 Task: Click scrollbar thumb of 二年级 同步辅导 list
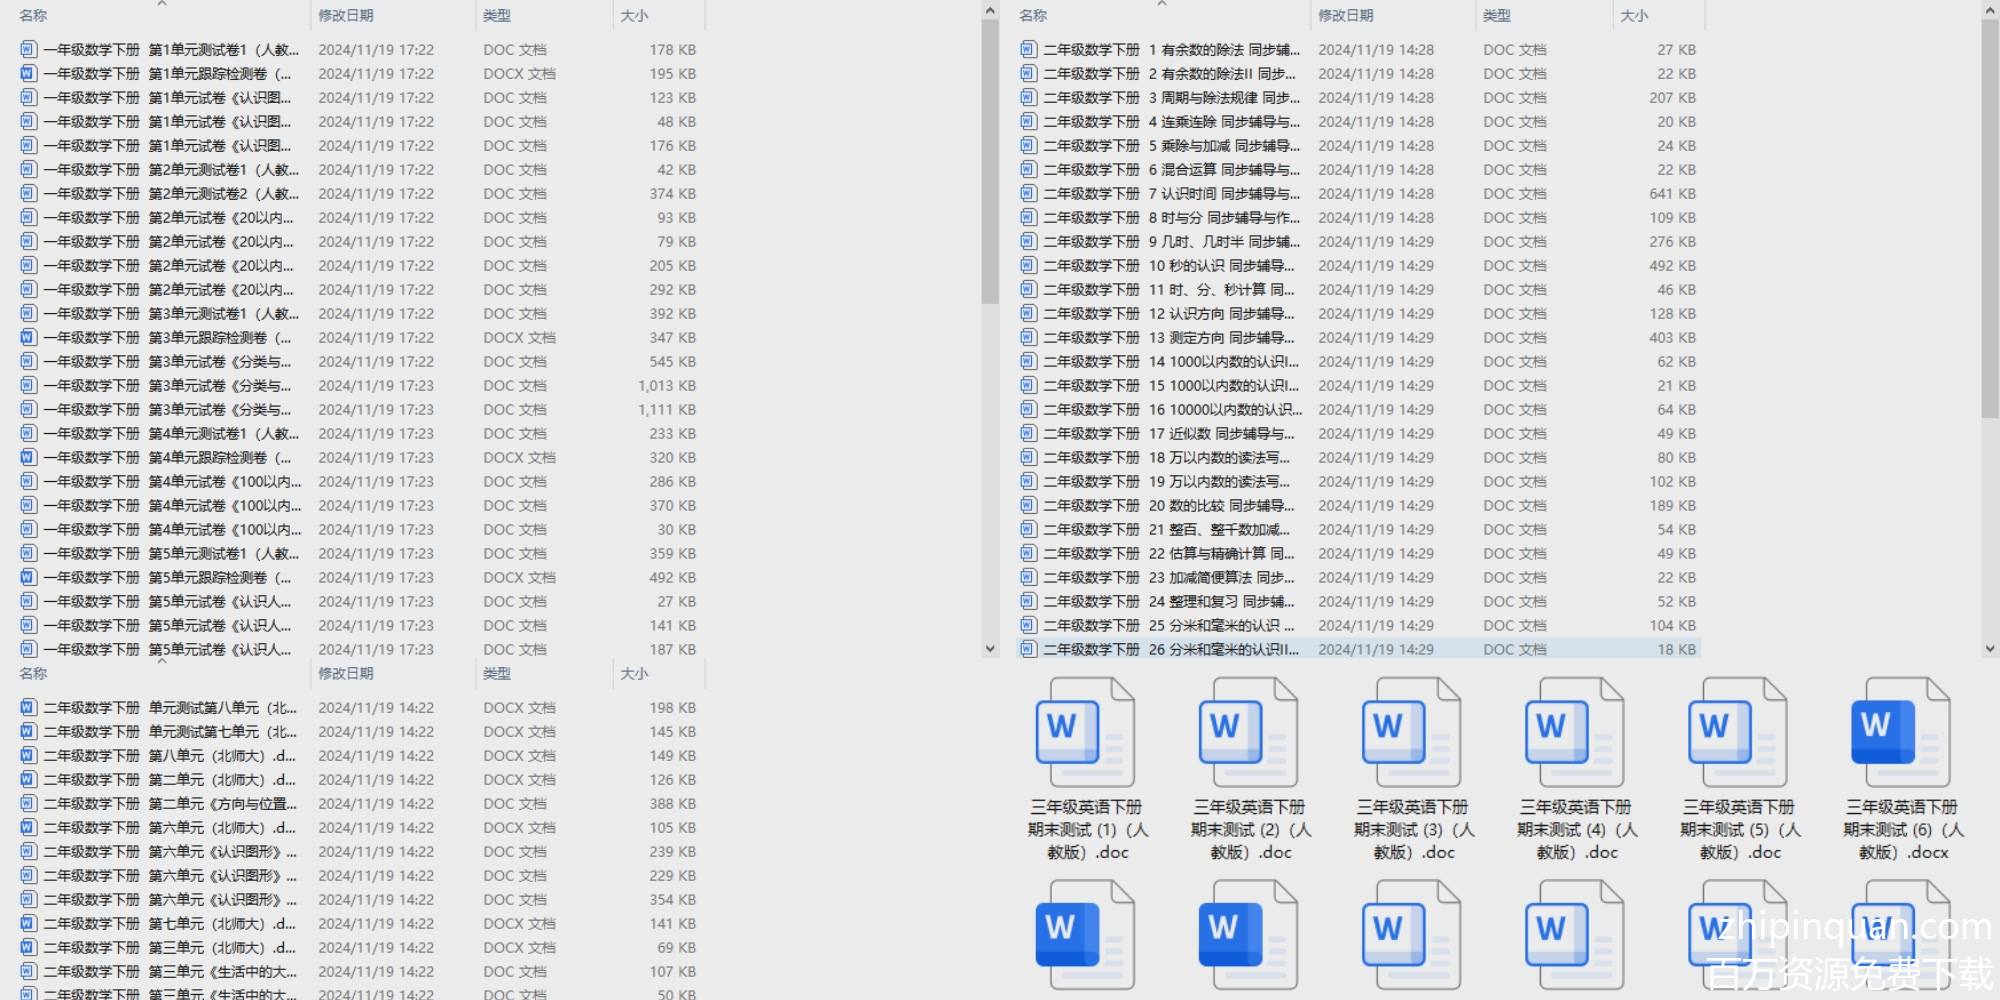point(1990,218)
